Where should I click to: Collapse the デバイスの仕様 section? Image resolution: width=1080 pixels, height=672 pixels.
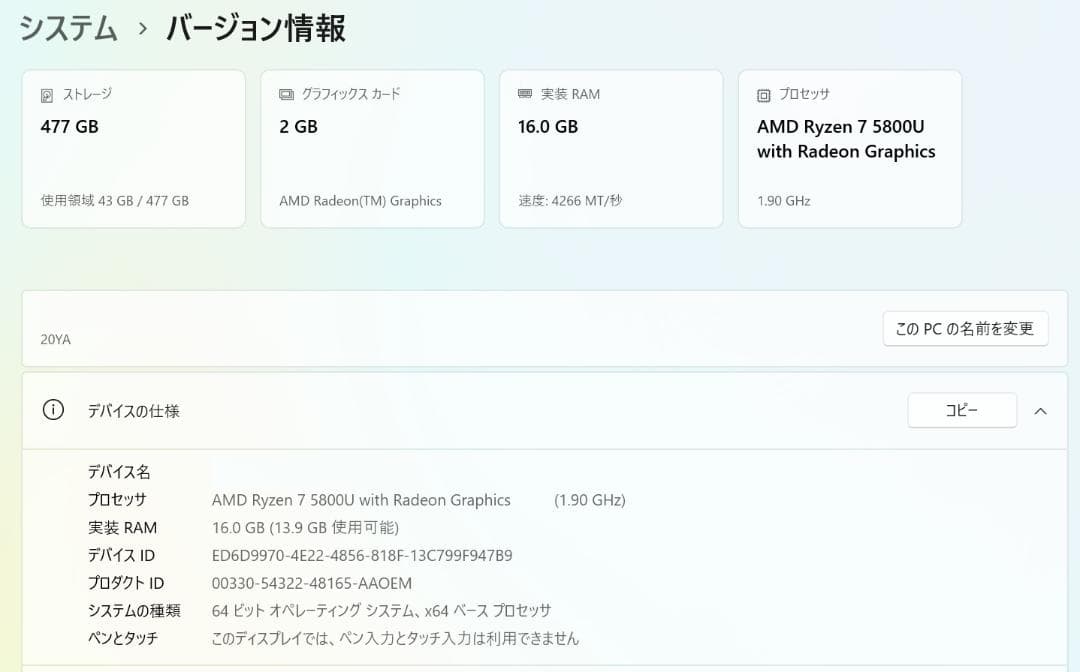pyautogui.click(x=1040, y=410)
